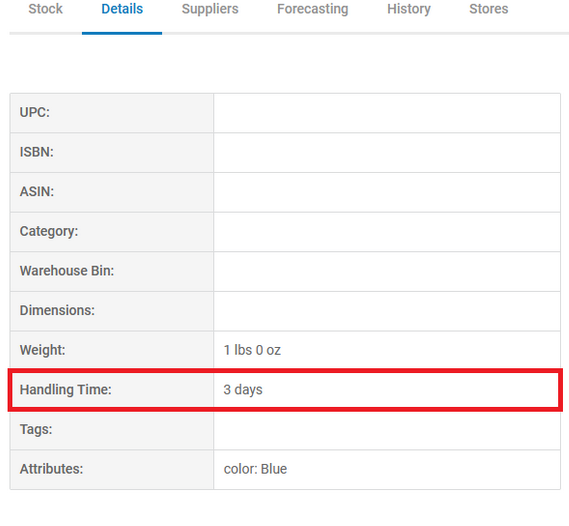569x526 pixels.
Task: Click the empty Dimensions value cell
Action: coord(387,311)
